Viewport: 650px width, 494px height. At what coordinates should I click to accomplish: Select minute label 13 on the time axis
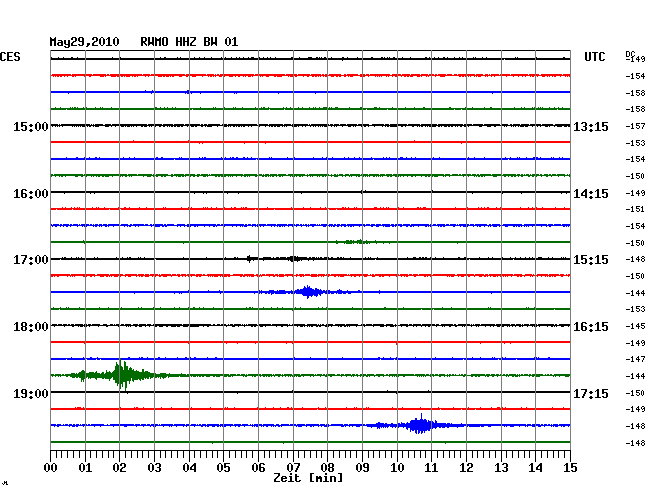click(501, 467)
